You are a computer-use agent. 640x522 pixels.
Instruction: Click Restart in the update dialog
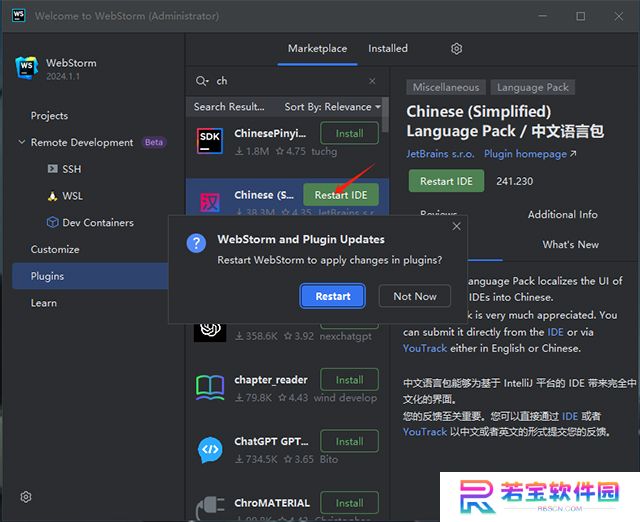[x=333, y=296]
